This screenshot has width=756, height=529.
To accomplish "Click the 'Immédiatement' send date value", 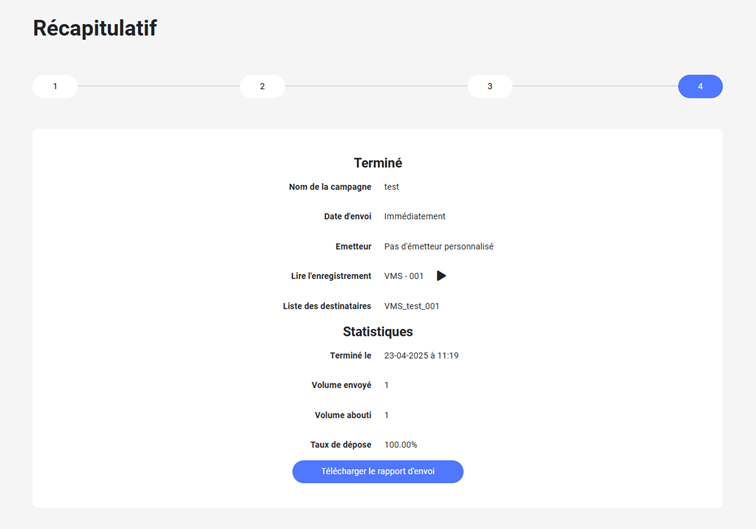I will pos(414,216).
